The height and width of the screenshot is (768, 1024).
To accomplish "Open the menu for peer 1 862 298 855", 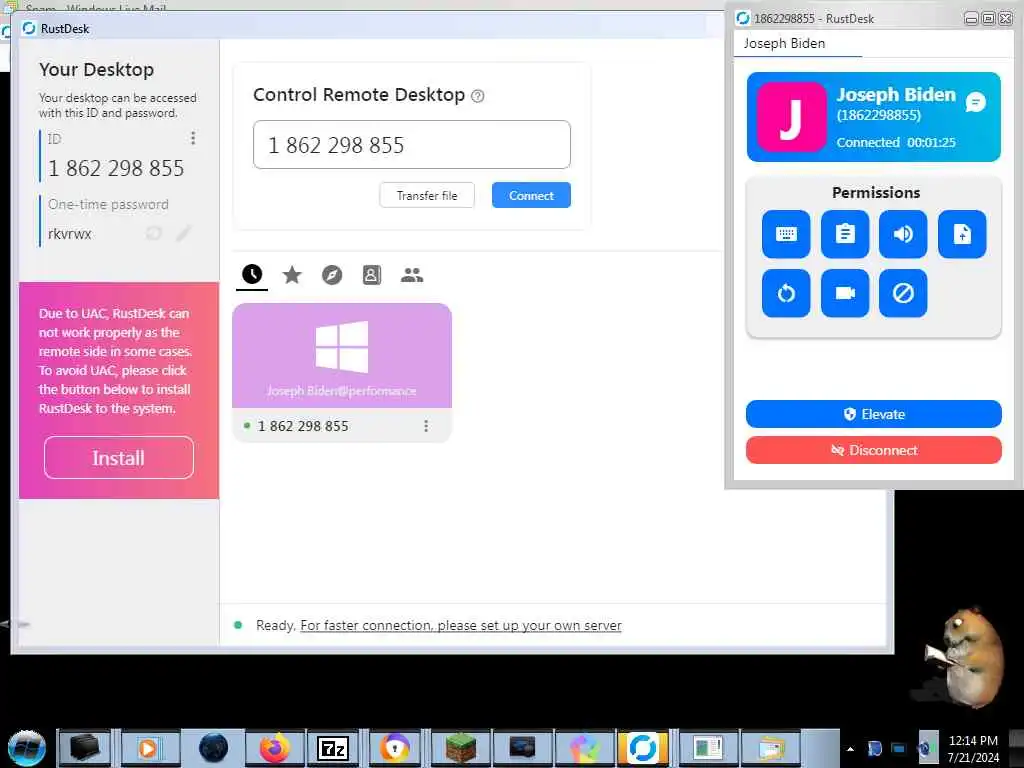I will [x=426, y=426].
